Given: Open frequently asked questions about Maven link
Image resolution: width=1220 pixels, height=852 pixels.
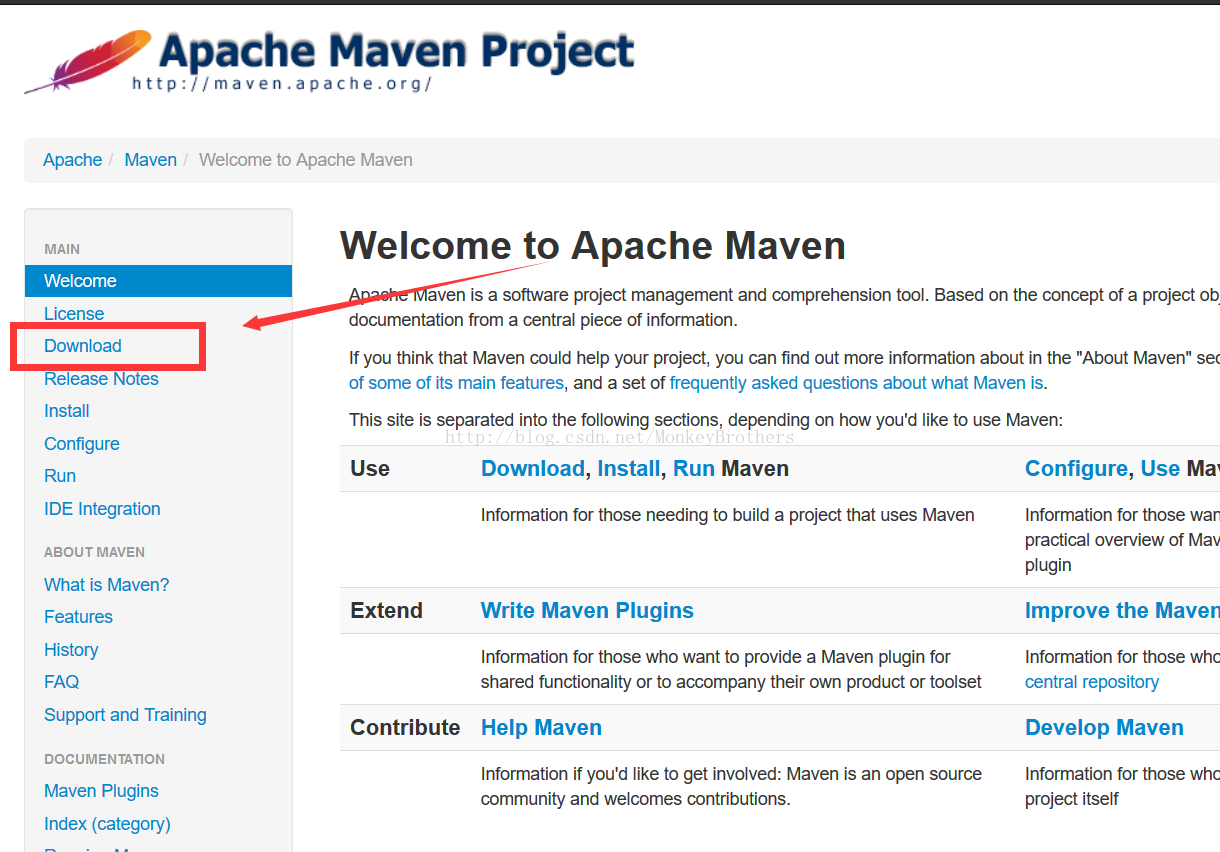Looking at the screenshot, I should pos(856,383).
